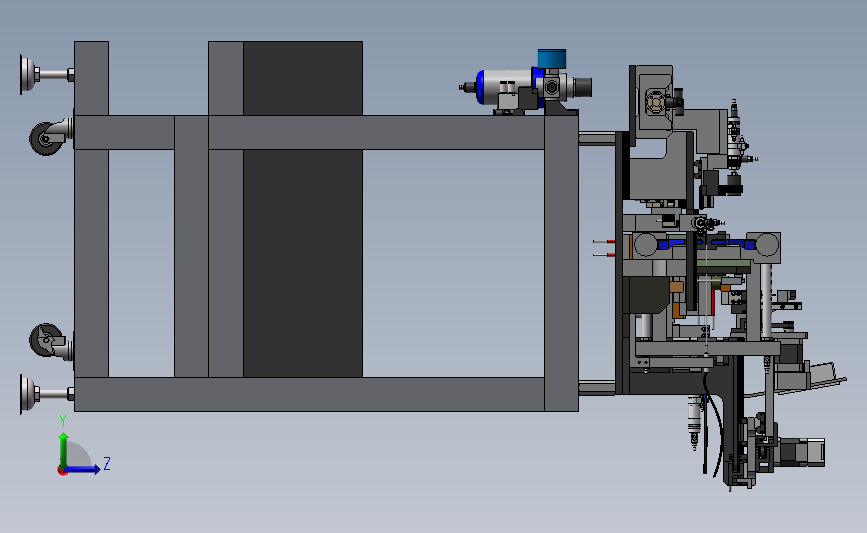Select the top leveling foot on frame's left
The height and width of the screenshot is (533, 867).
pos(46,74)
